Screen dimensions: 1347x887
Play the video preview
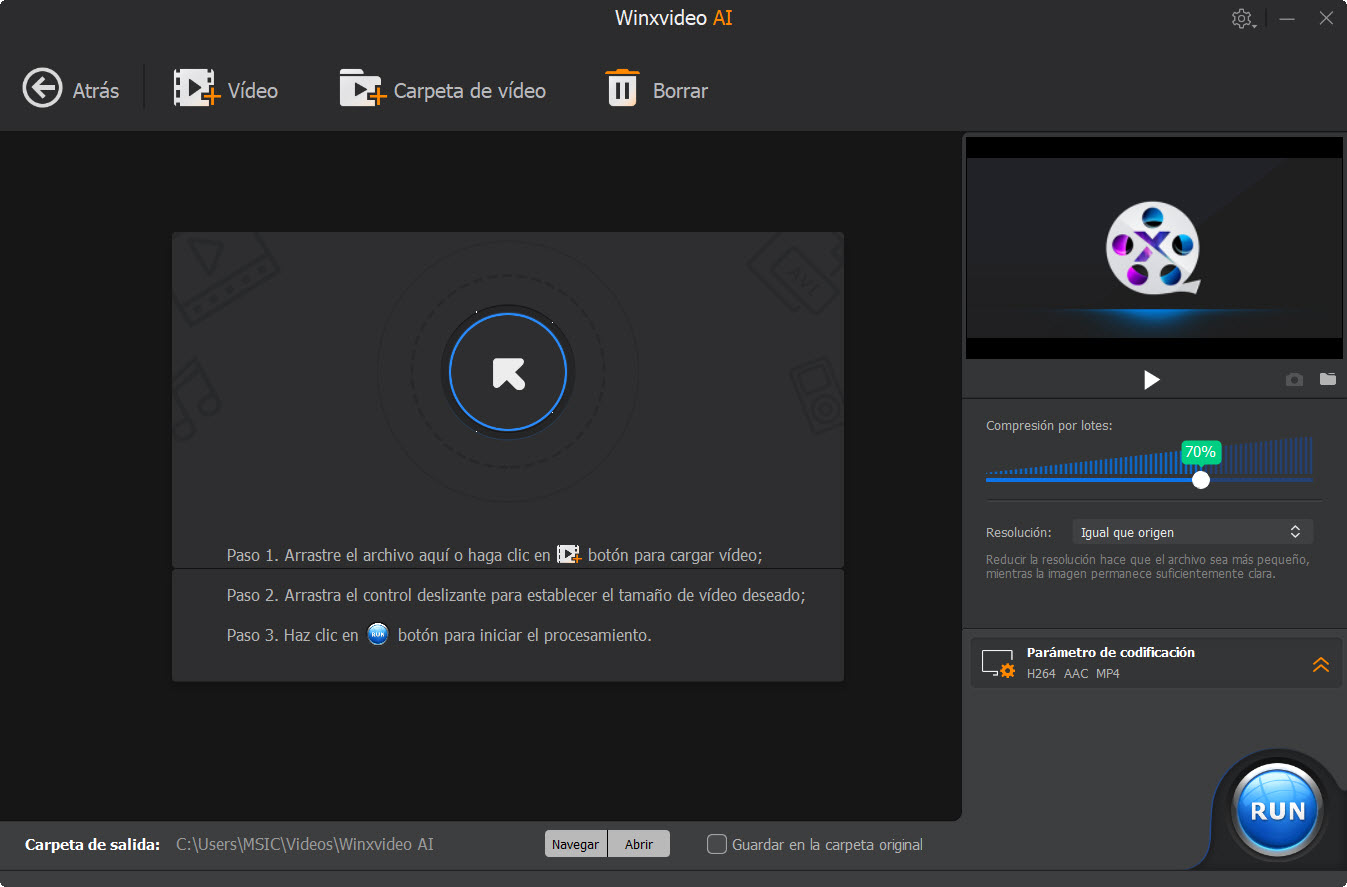pyautogui.click(x=1151, y=379)
